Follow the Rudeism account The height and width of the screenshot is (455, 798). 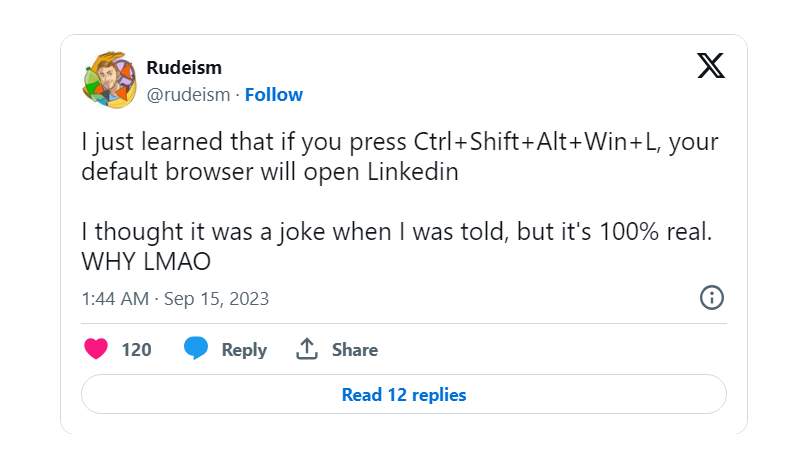pos(274,95)
